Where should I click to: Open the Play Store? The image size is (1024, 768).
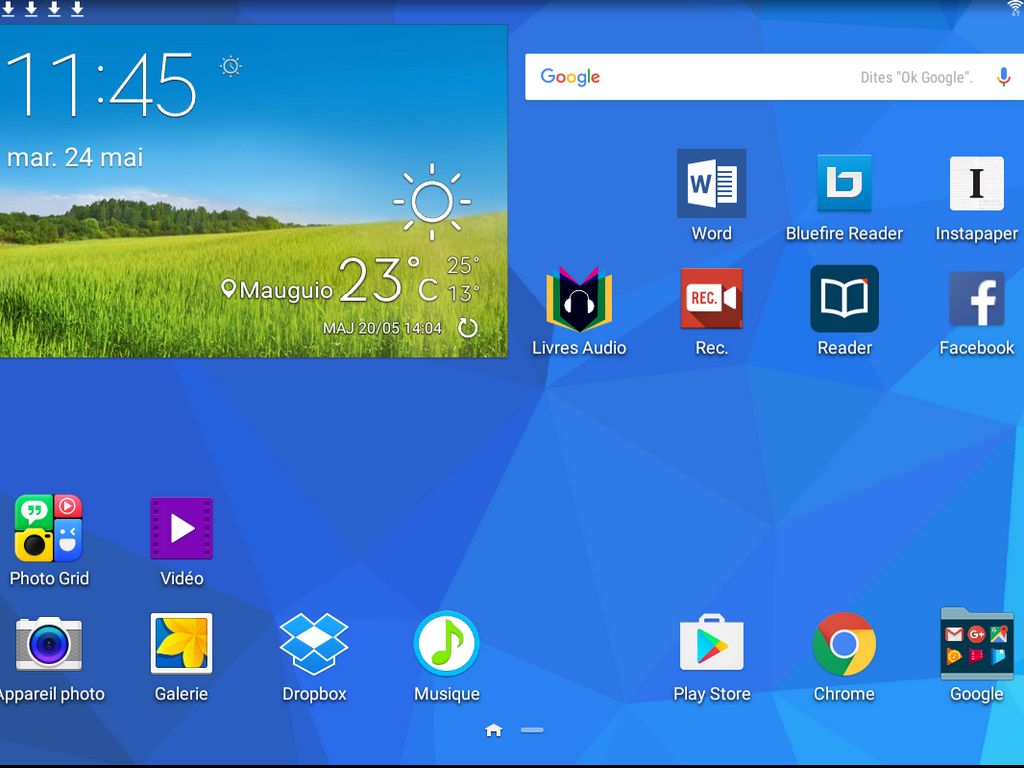711,644
